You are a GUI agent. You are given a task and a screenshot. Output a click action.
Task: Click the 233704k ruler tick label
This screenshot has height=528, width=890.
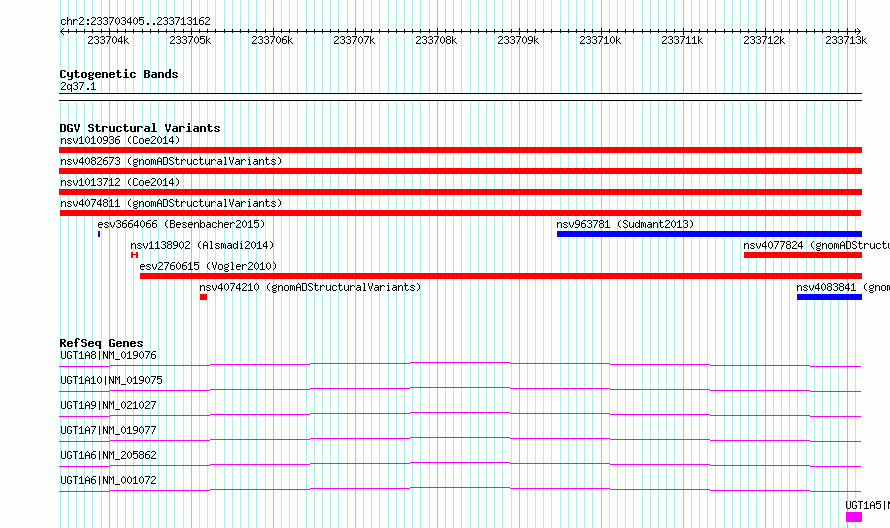(108, 40)
